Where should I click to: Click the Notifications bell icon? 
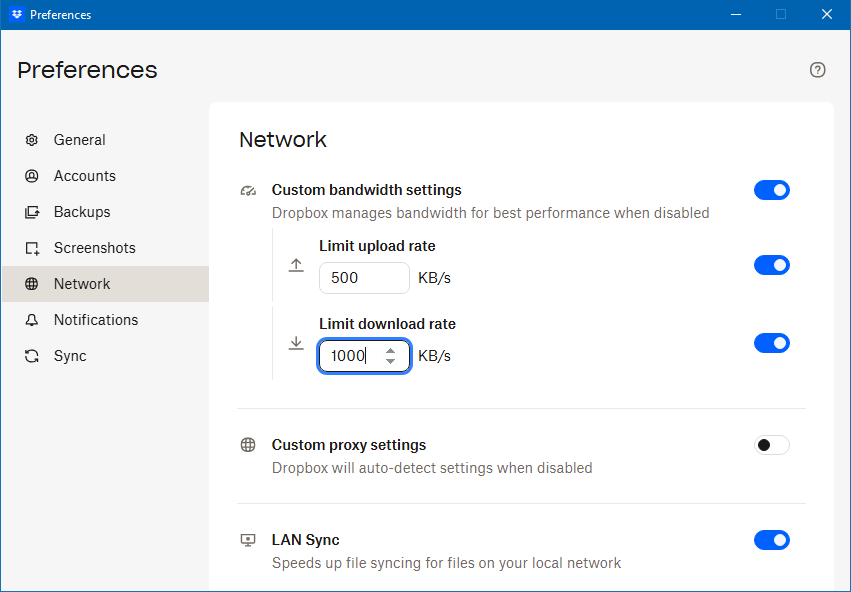[31, 320]
